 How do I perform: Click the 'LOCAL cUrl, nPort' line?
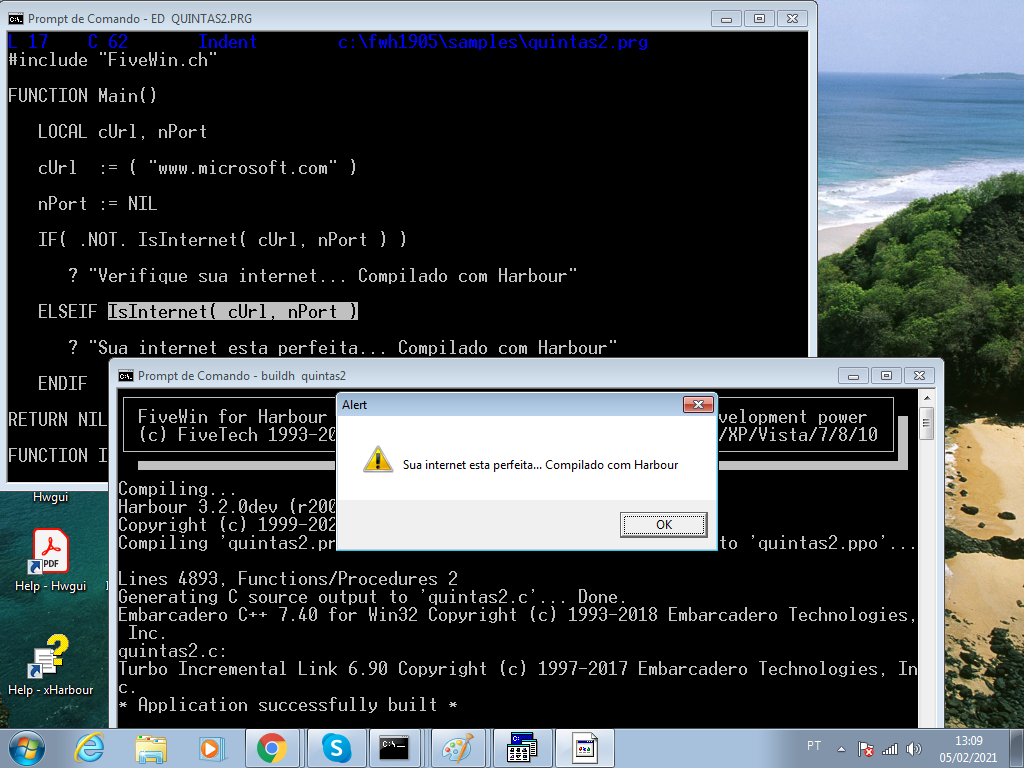(x=122, y=132)
